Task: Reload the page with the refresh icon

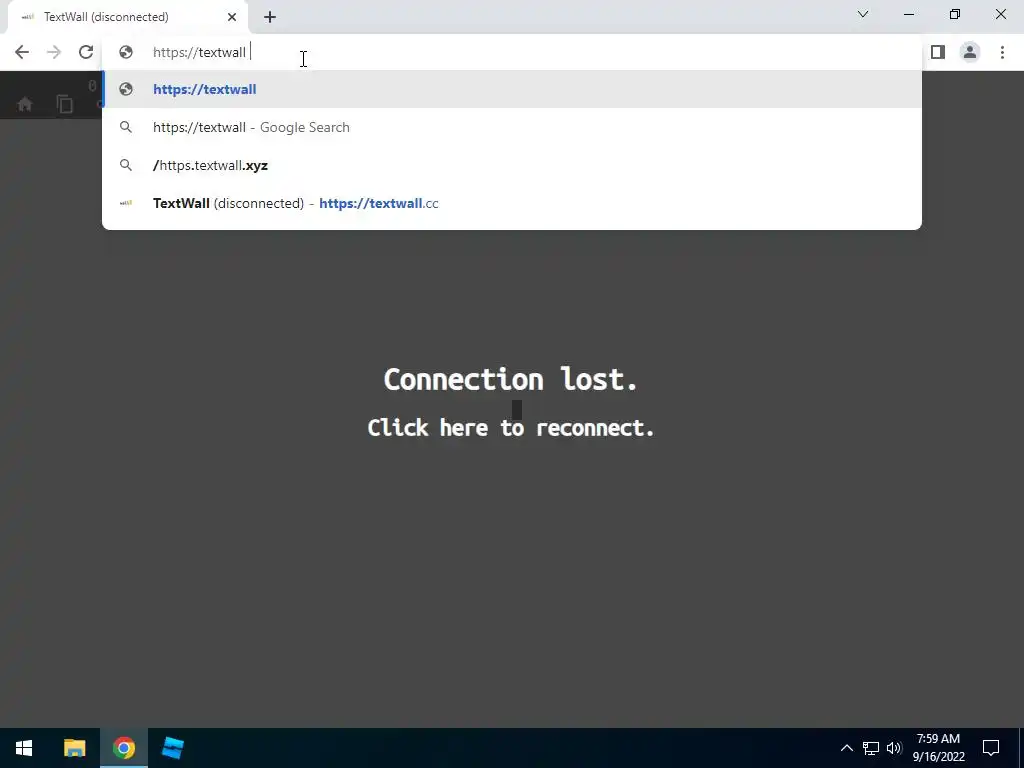Action: pyautogui.click(x=86, y=52)
